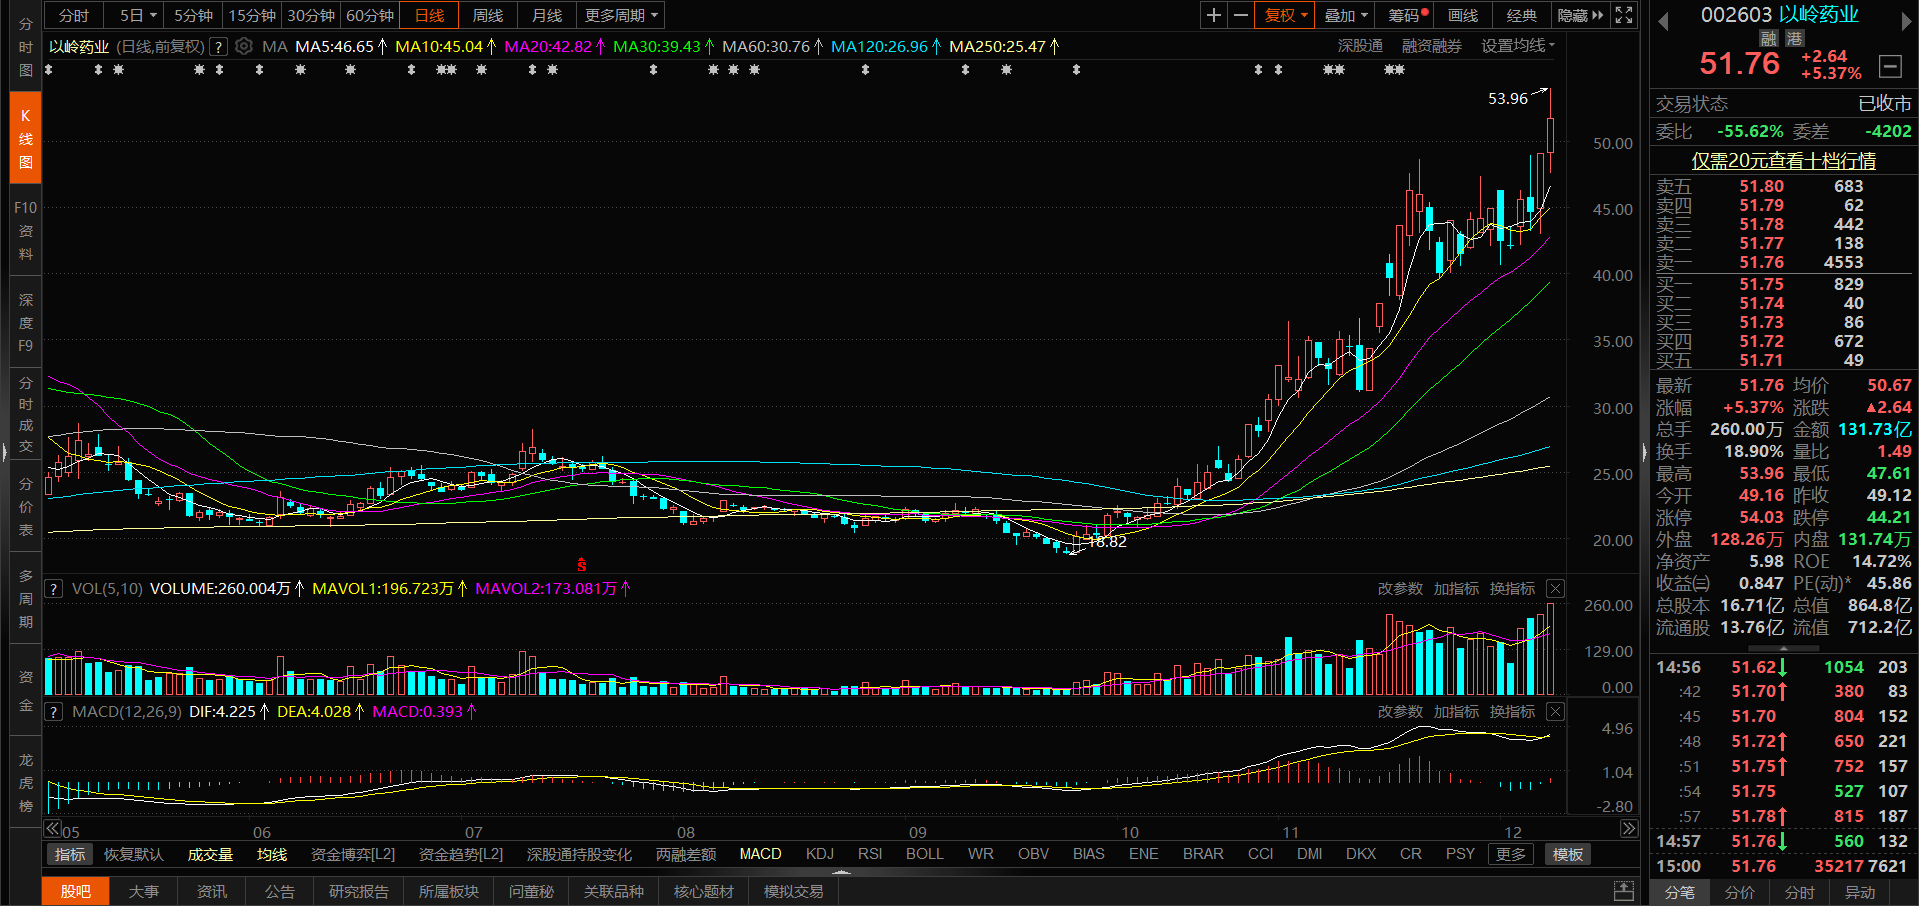
Task: Collapse the order book minus box
Action: [1890, 66]
